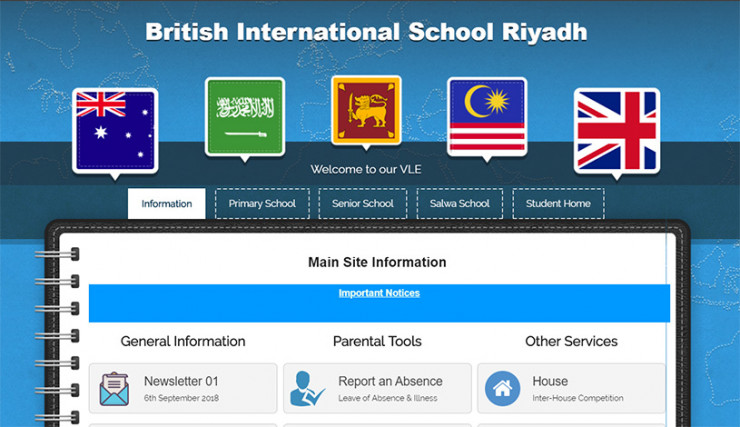Image resolution: width=740 pixels, height=427 pixels.
Task: Click the Inter-House Competition text
Action: tap(578, 398)
